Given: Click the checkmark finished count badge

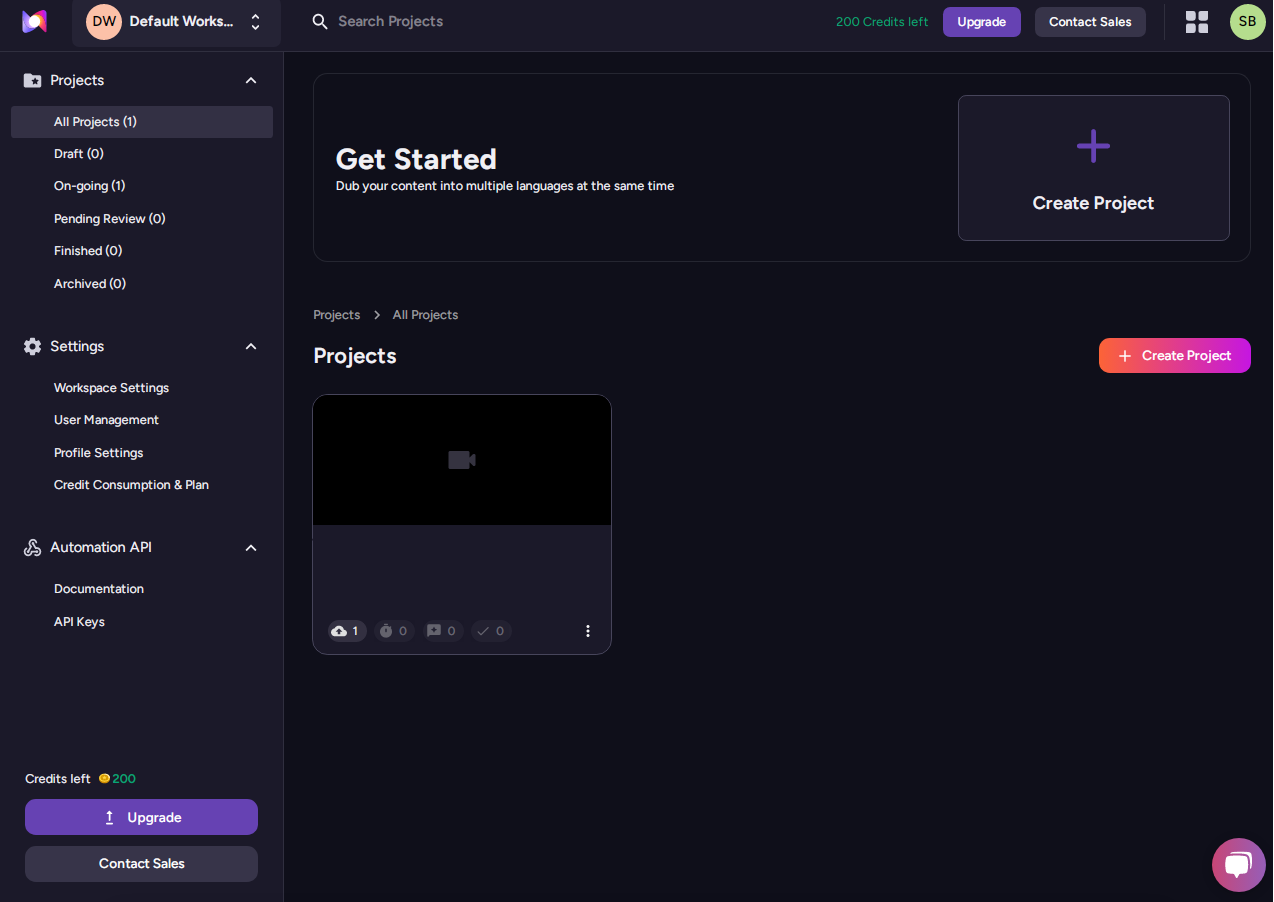Looking at the screenshot, I should point(491,631).
